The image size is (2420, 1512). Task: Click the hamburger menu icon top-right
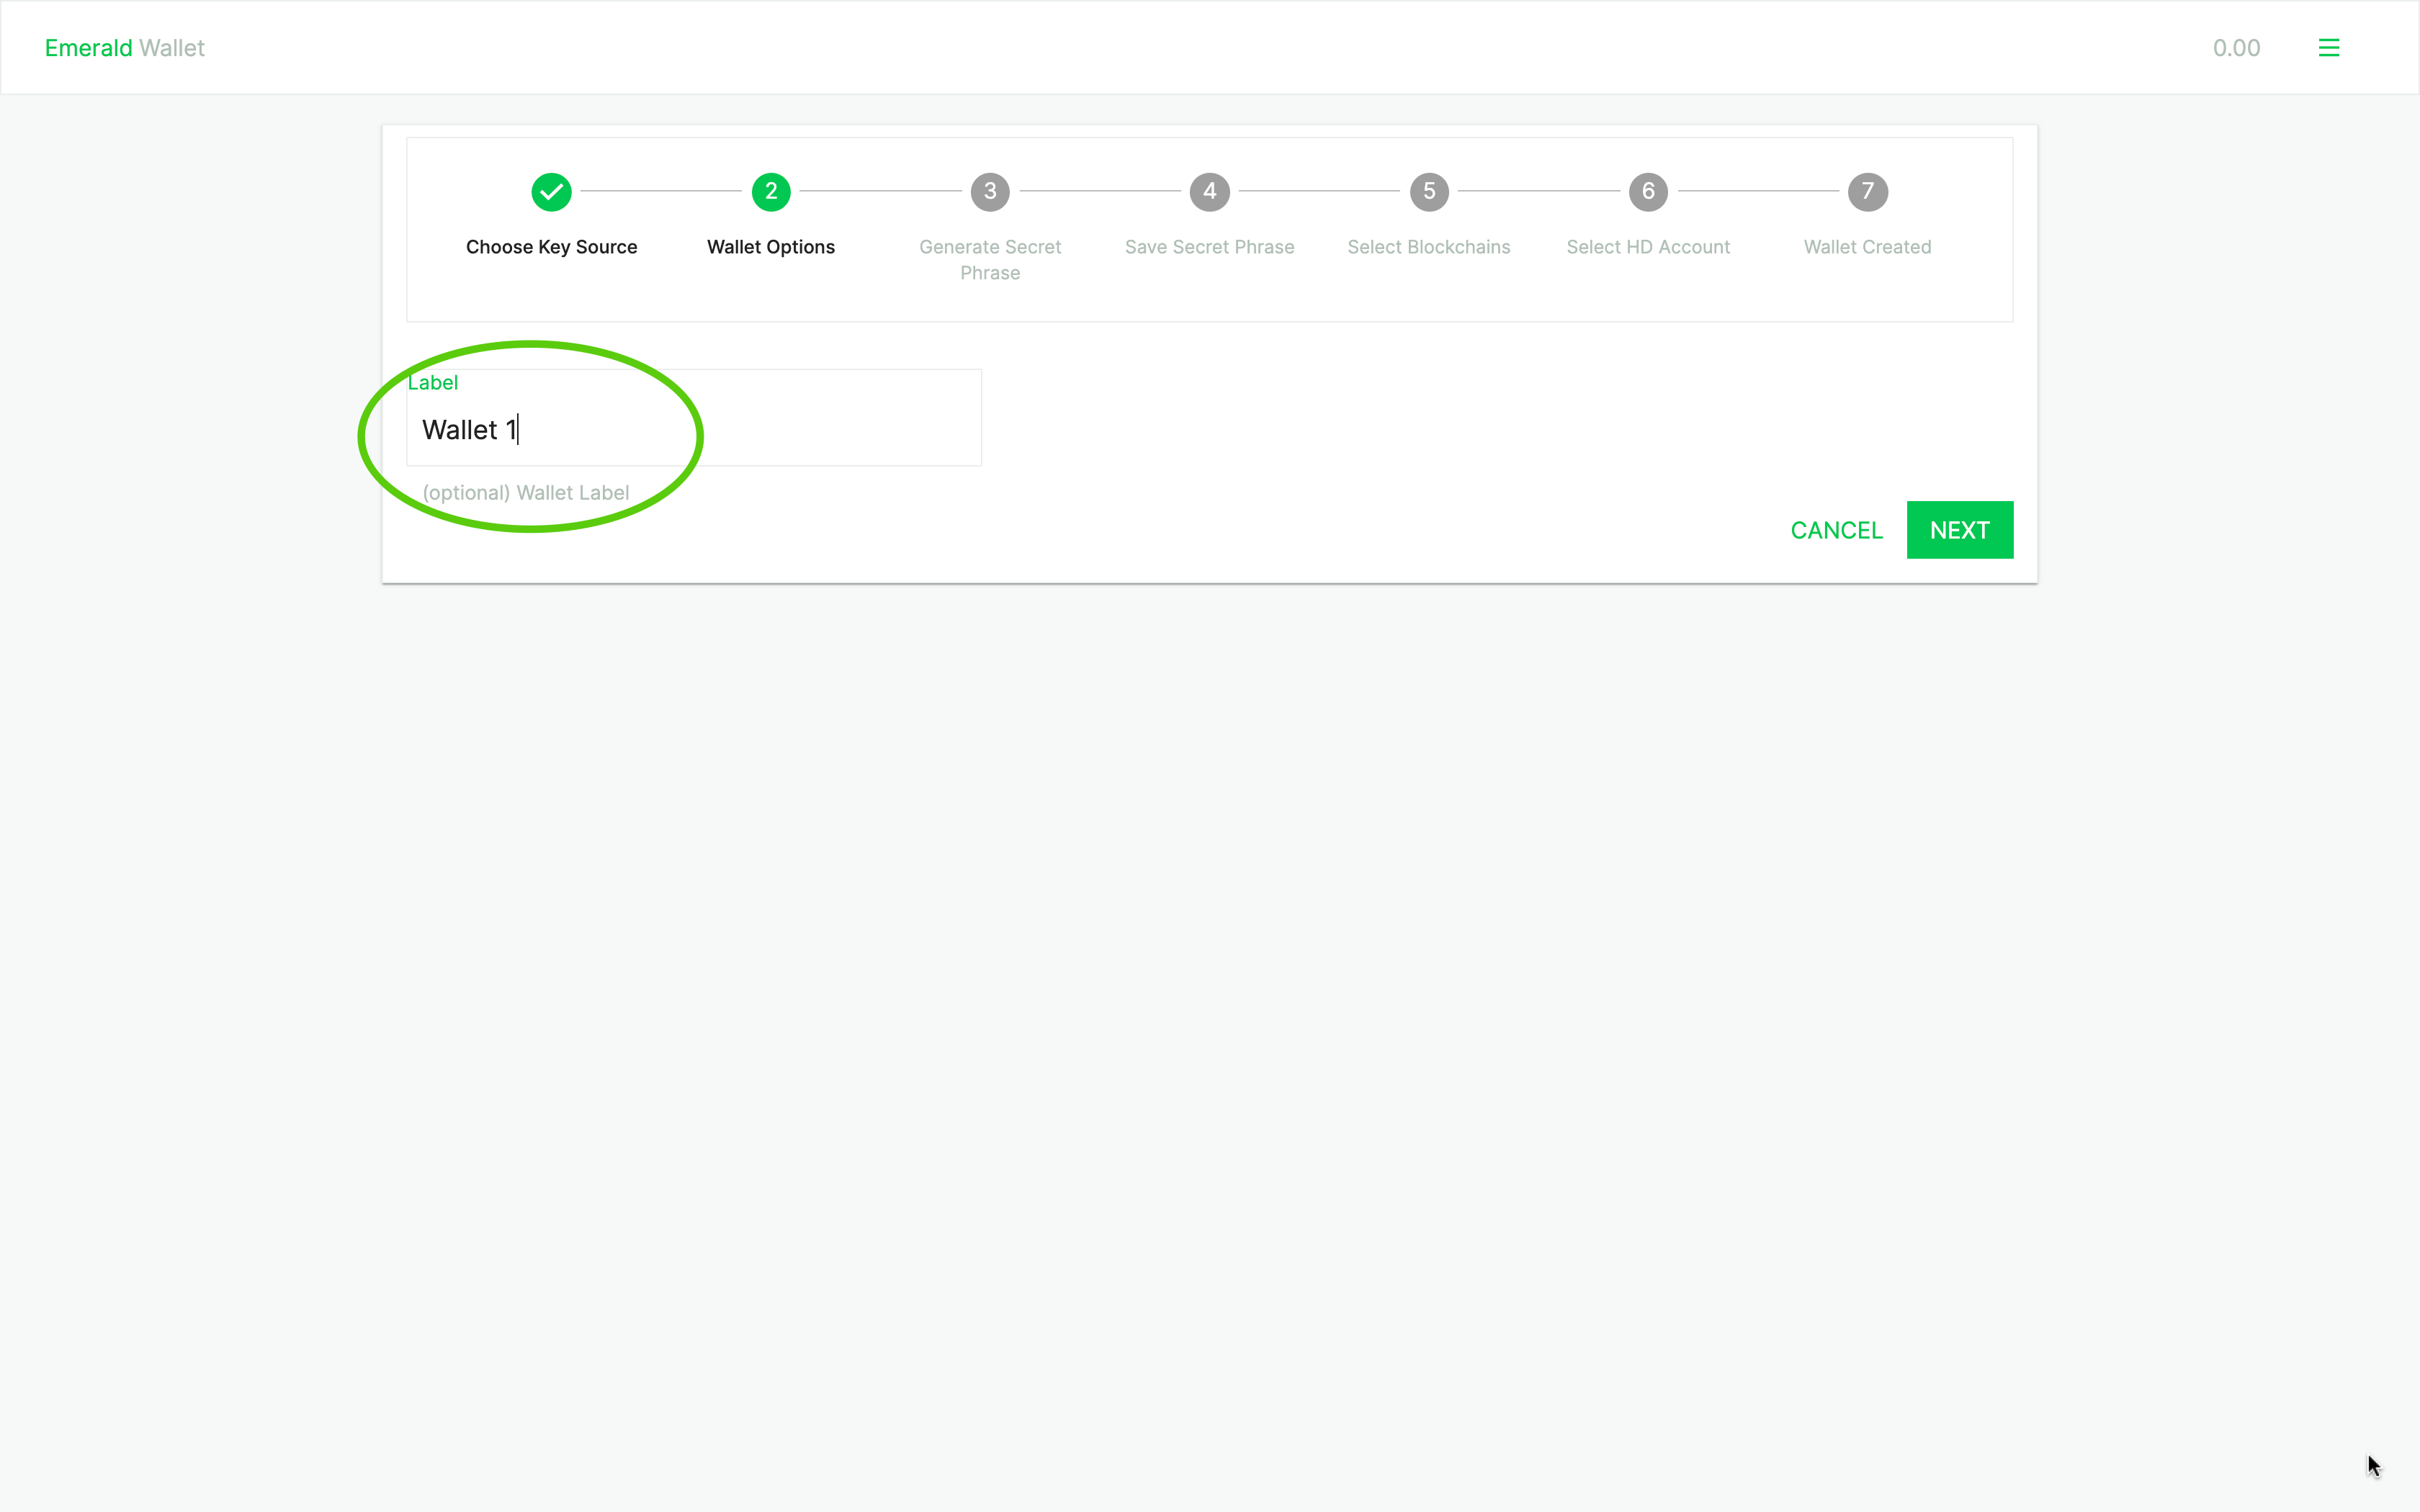pos(2329,47)
